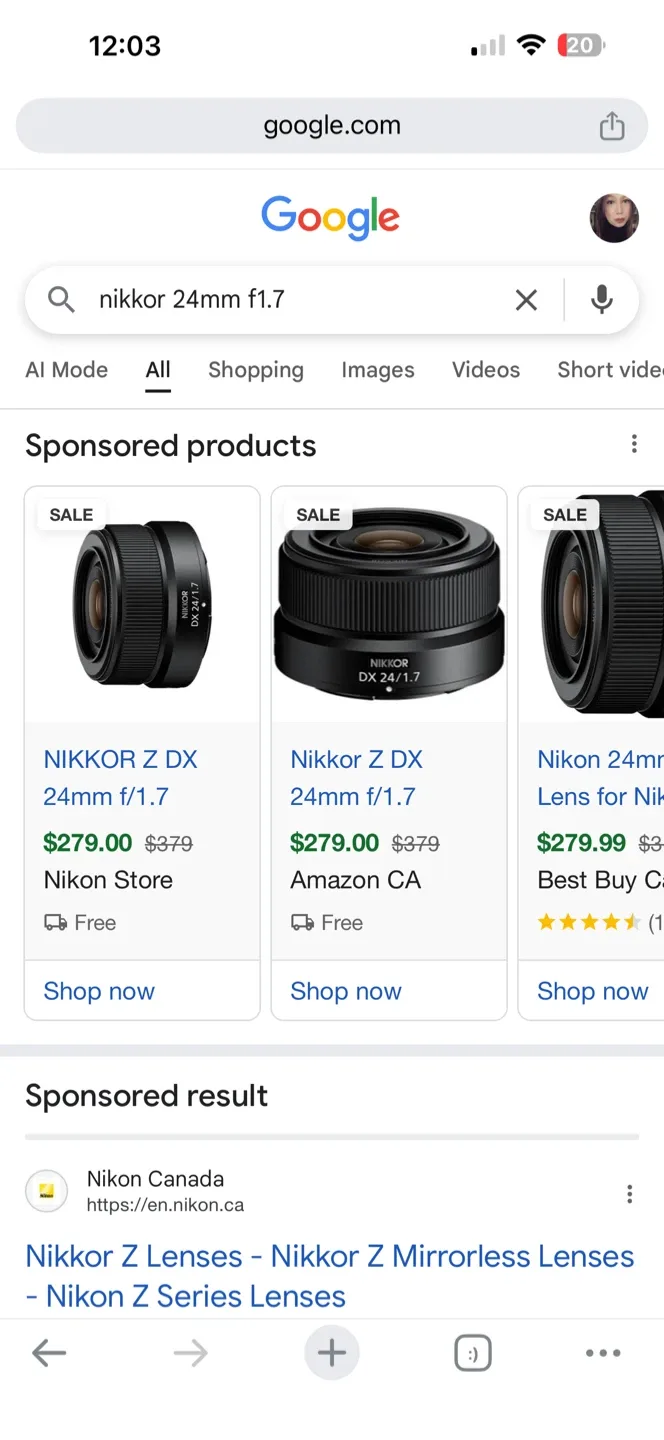
Task: Tap the magnifying glass icon in the search bar
Action: click(x=60, y=299)
